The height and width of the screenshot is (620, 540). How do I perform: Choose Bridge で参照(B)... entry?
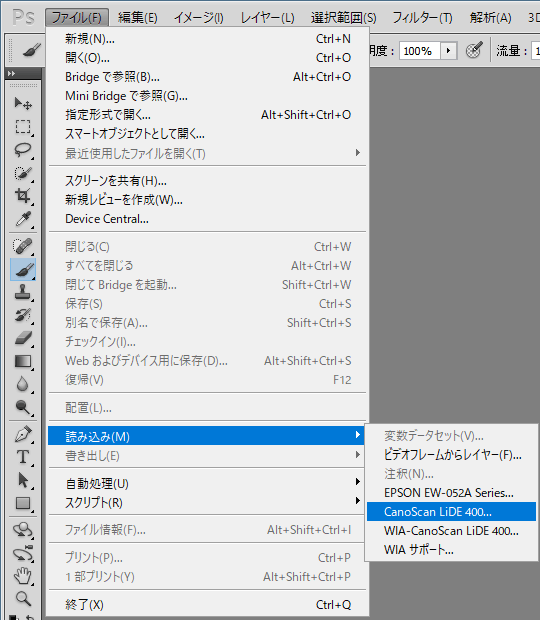[x=208, y=77]
